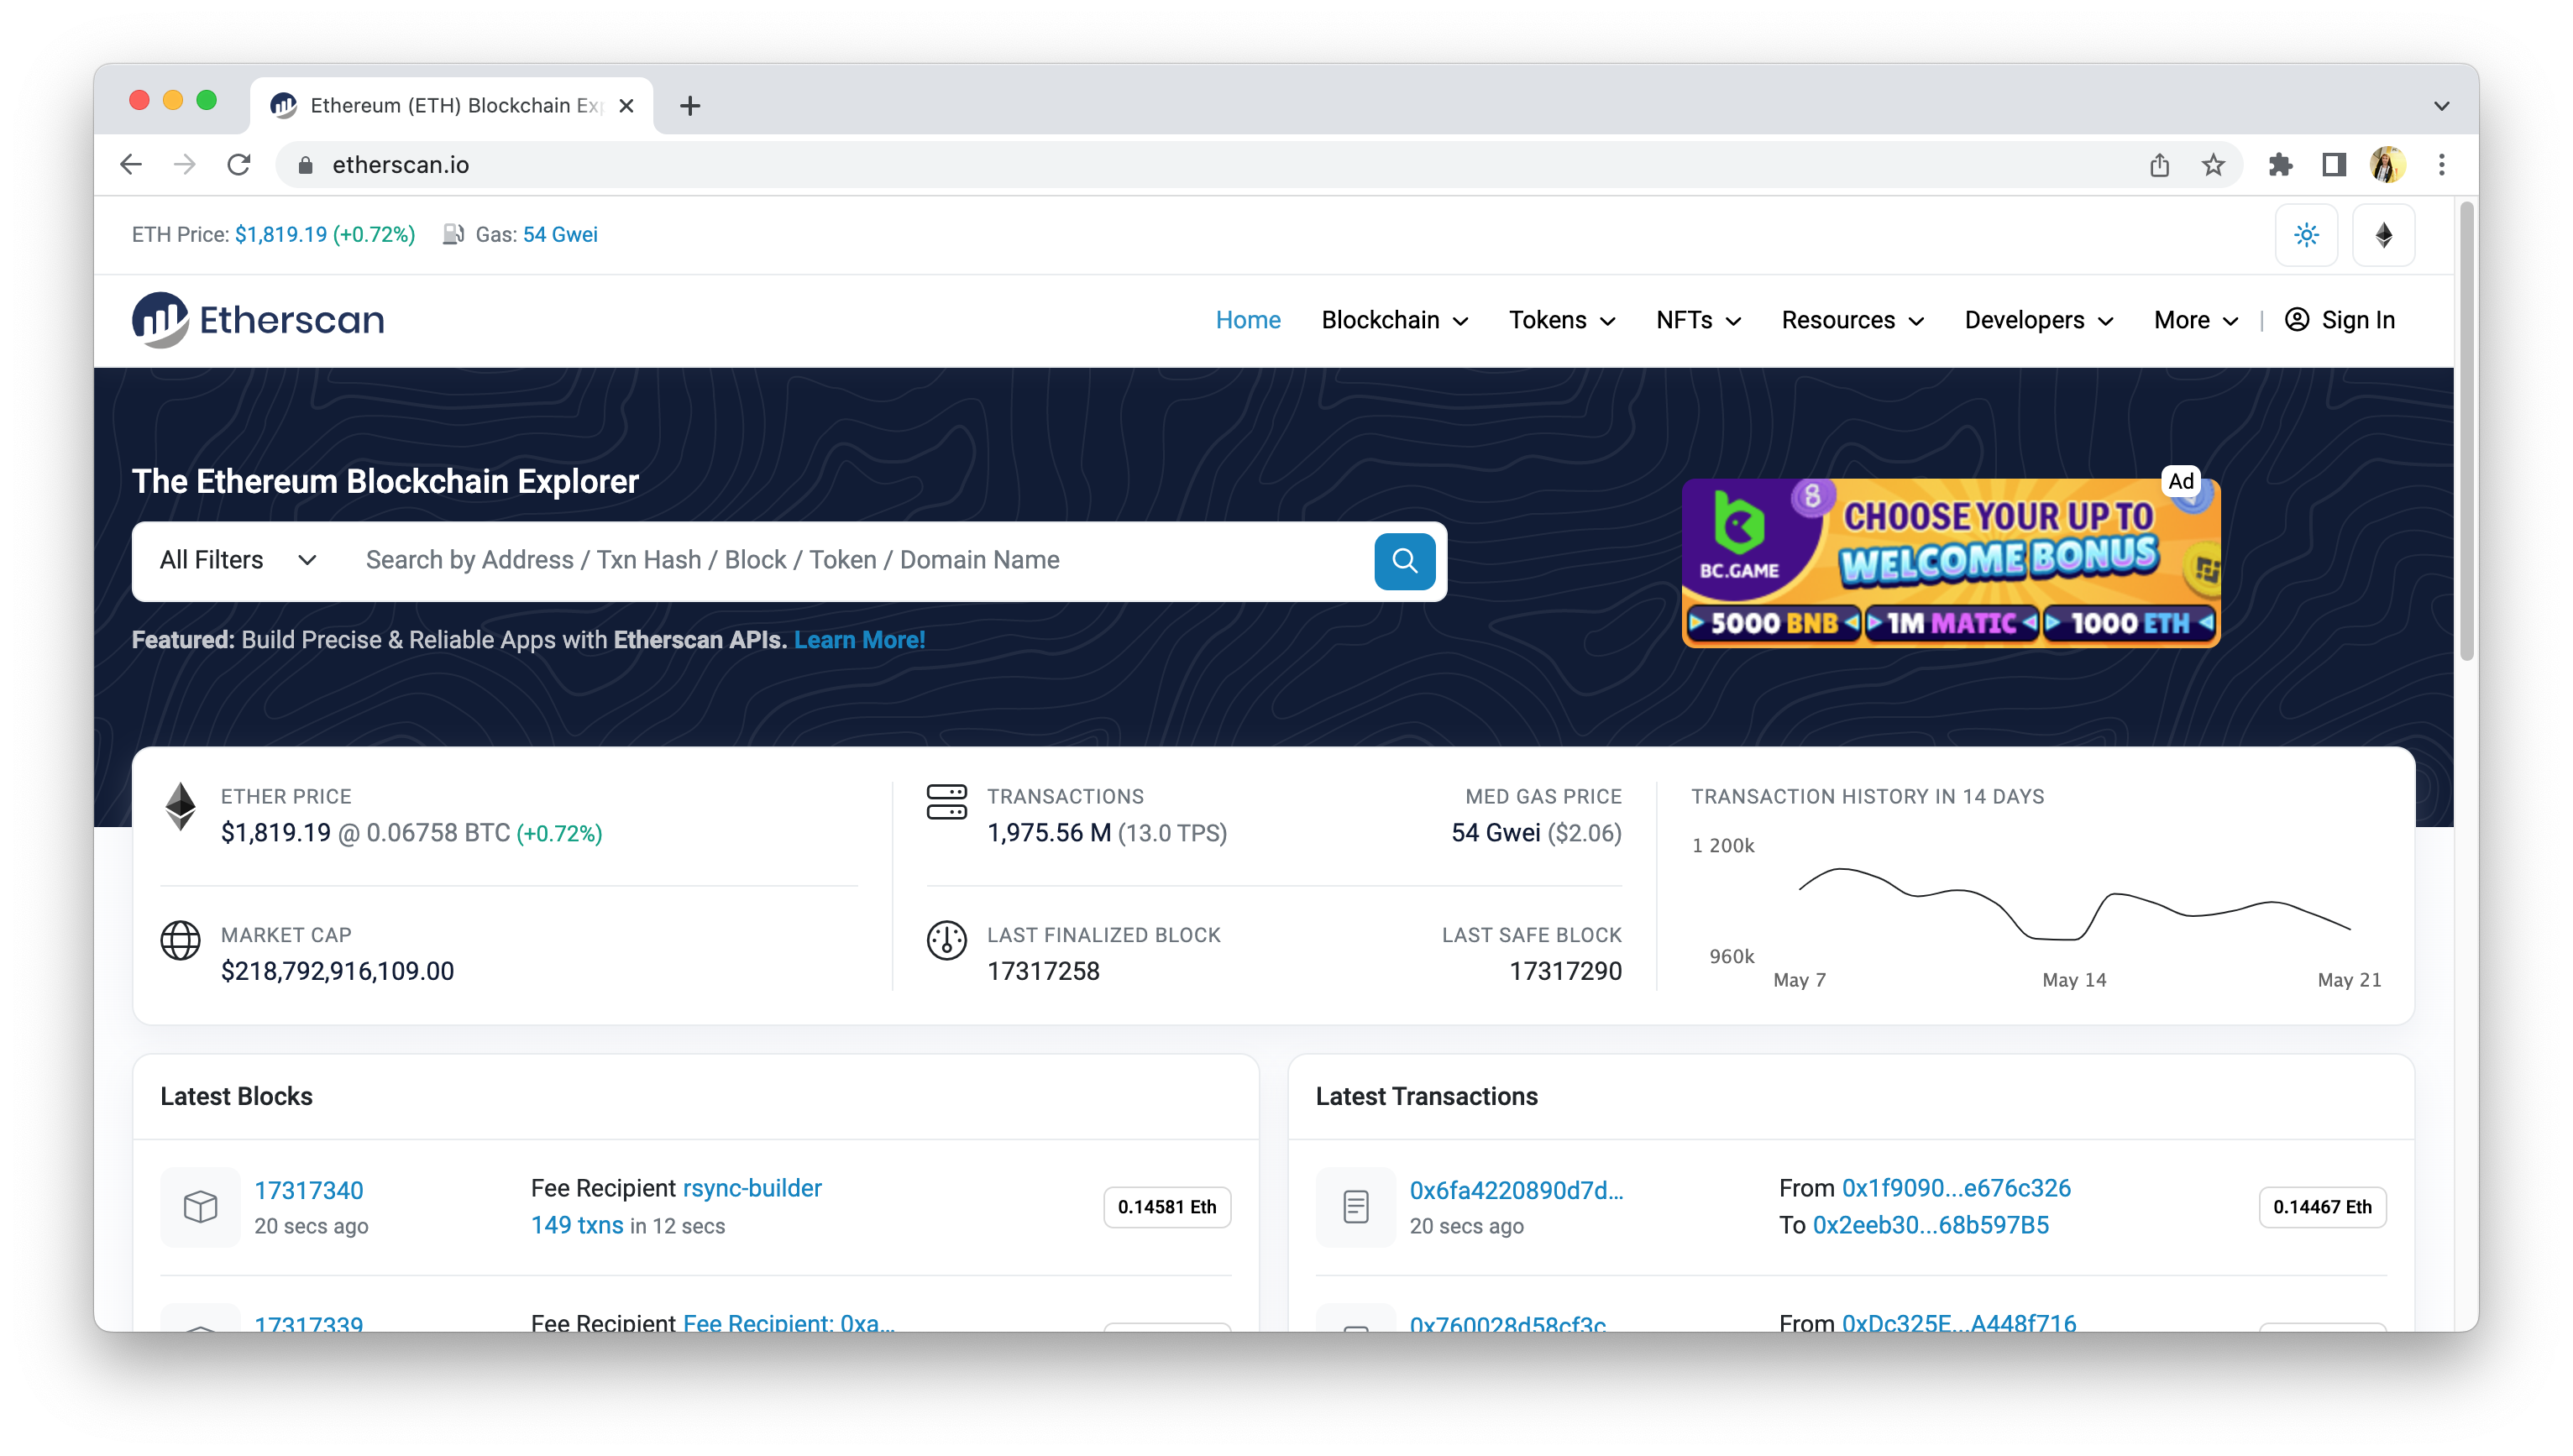Click the 0.14581 Eth block reward badge

point(1166,1207)
